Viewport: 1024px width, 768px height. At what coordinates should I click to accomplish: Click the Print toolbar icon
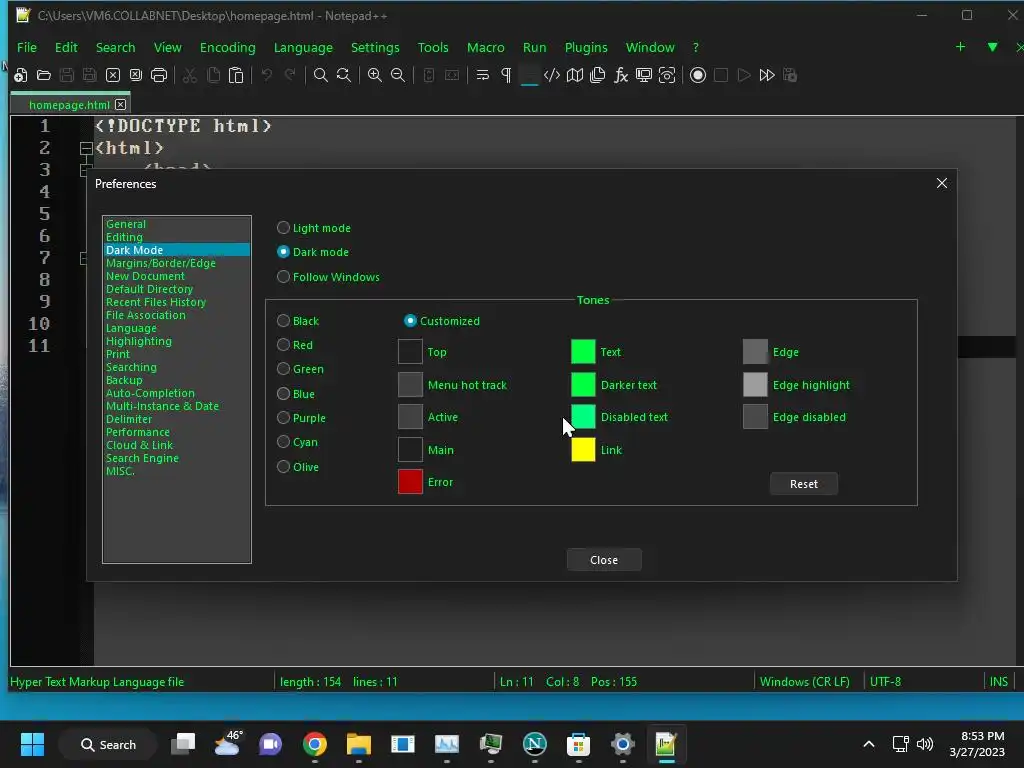(x=159, y=75)
